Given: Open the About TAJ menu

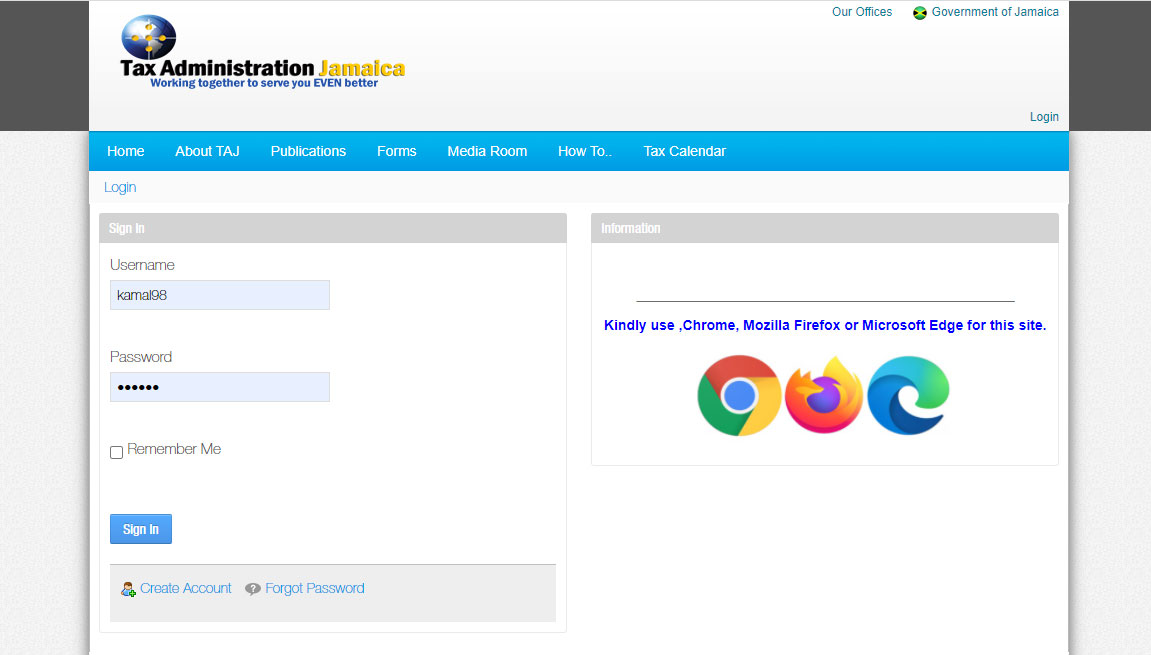Looking at the screenshot, I should pyautogui.click(x=208, y=151).
